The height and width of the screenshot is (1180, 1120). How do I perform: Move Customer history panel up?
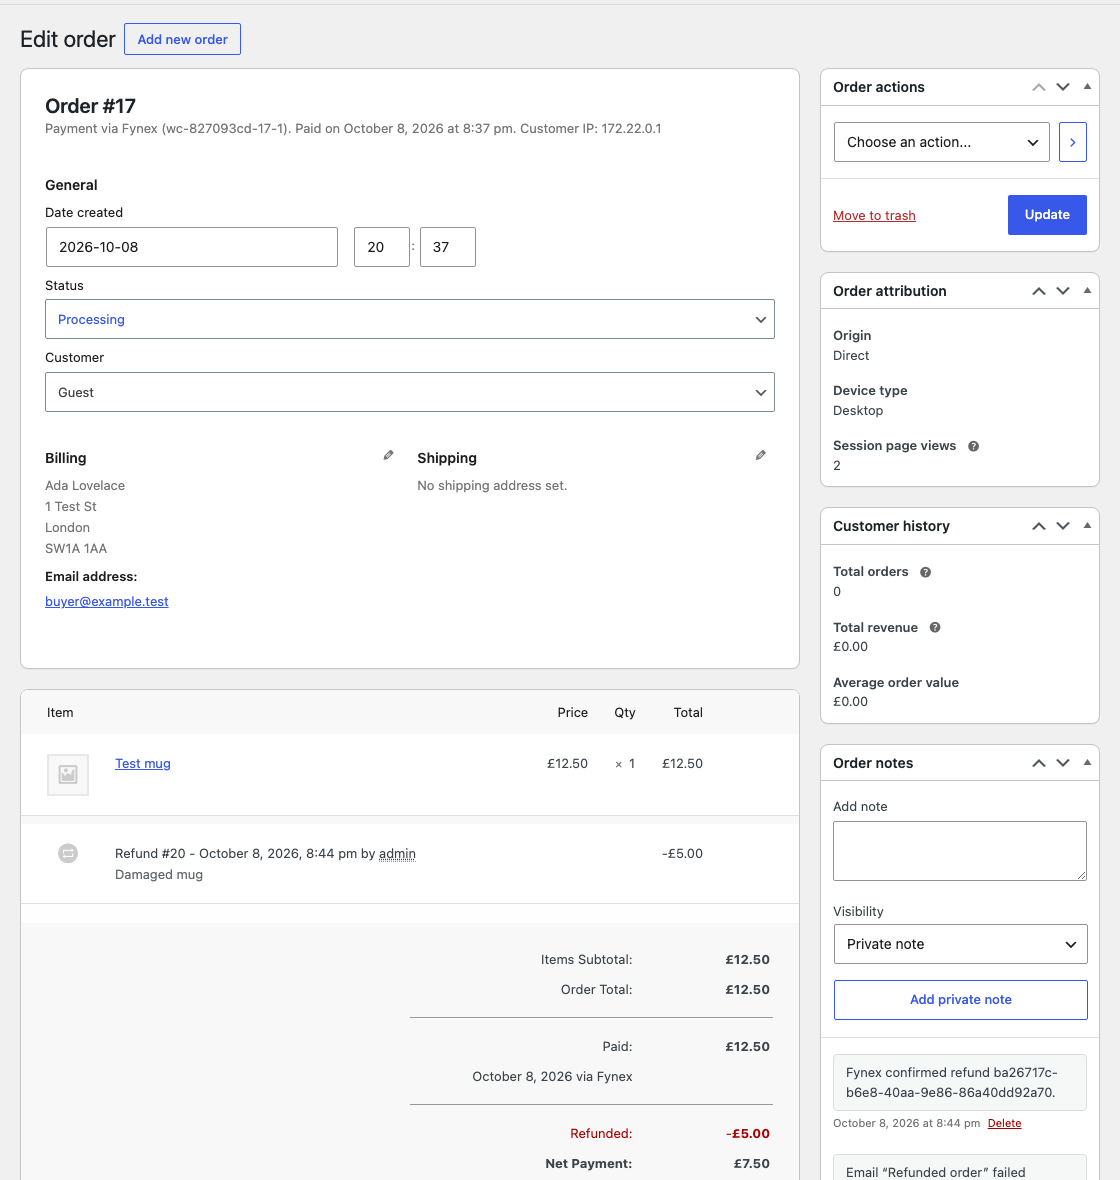point(1039,526)
